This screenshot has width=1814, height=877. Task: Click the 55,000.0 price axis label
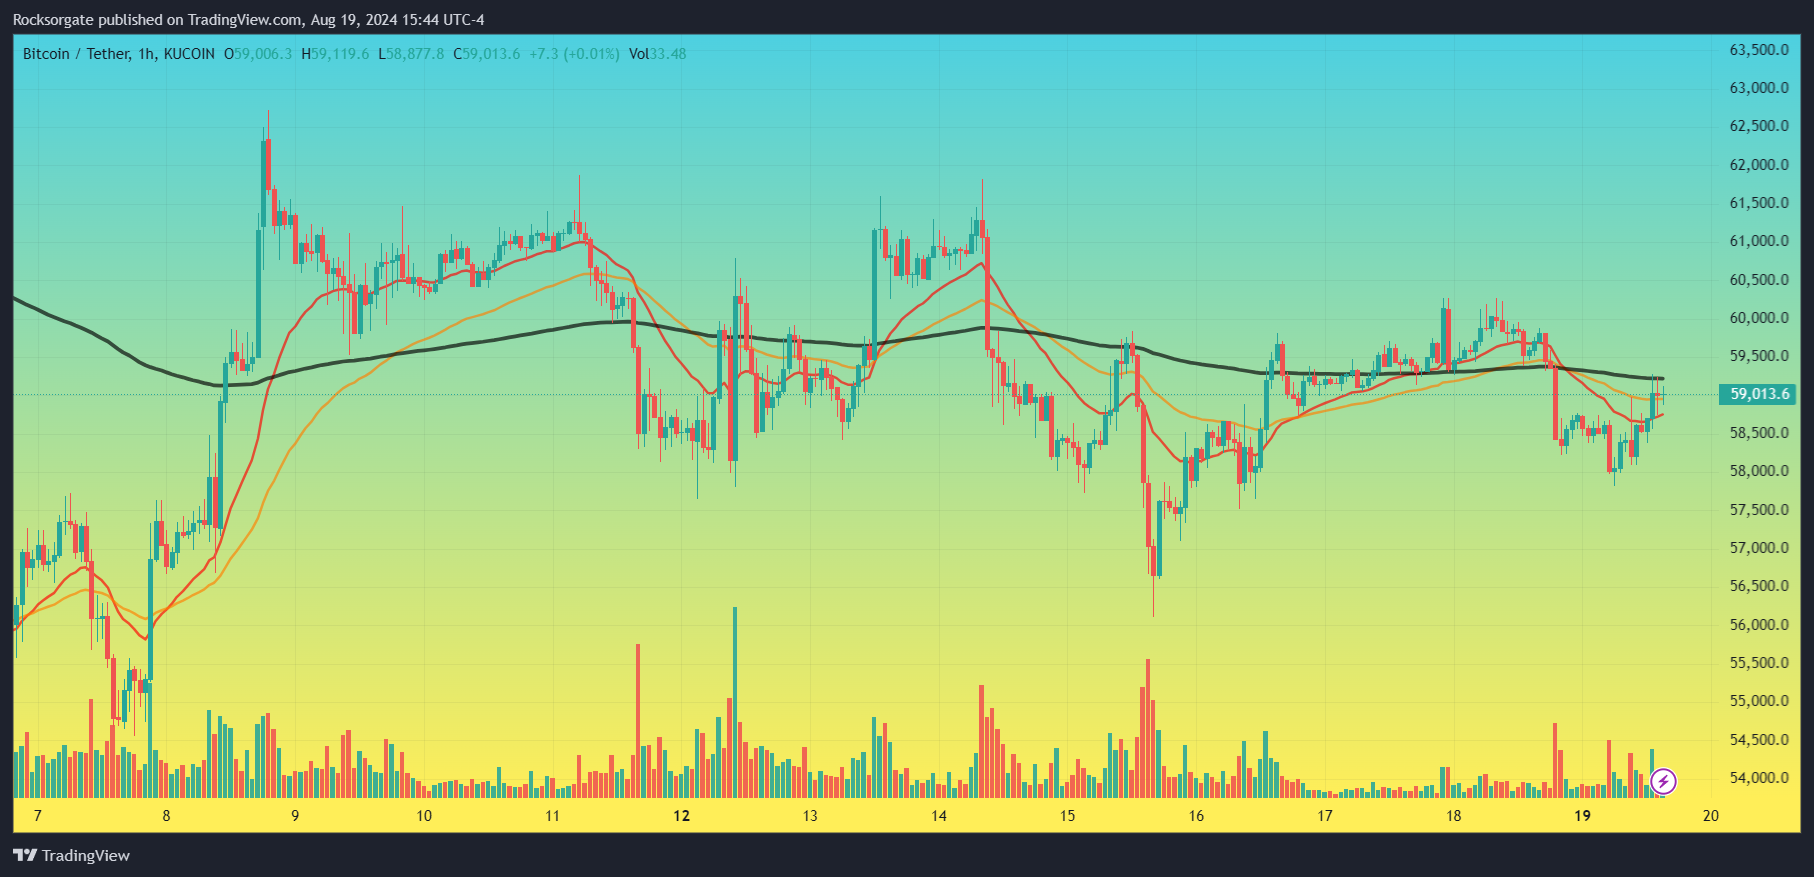tap(1759, 701)
